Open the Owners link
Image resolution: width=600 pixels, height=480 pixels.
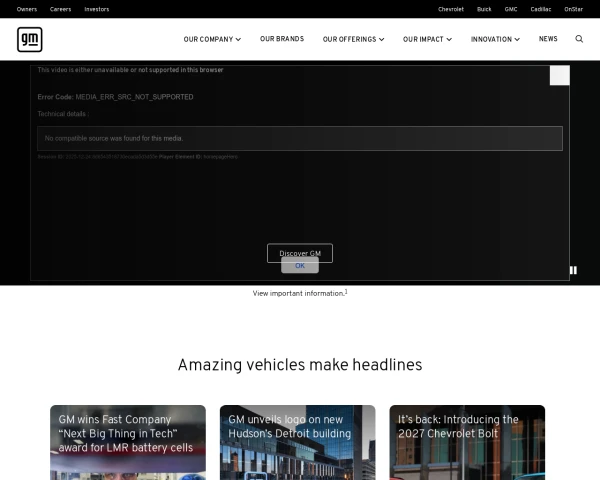27,9
